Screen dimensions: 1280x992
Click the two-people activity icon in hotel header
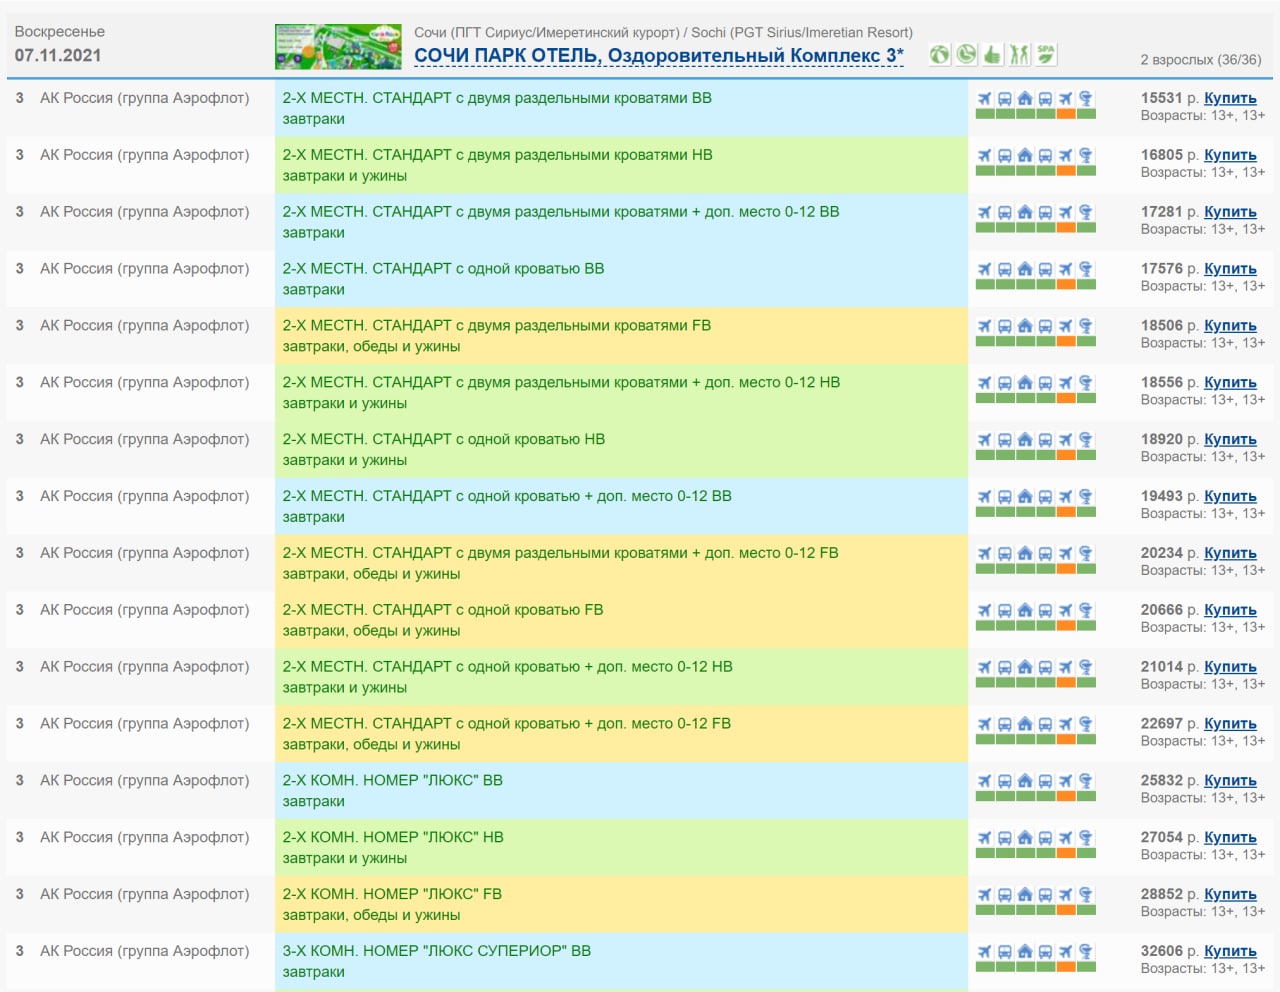[x=1019, y=54]
